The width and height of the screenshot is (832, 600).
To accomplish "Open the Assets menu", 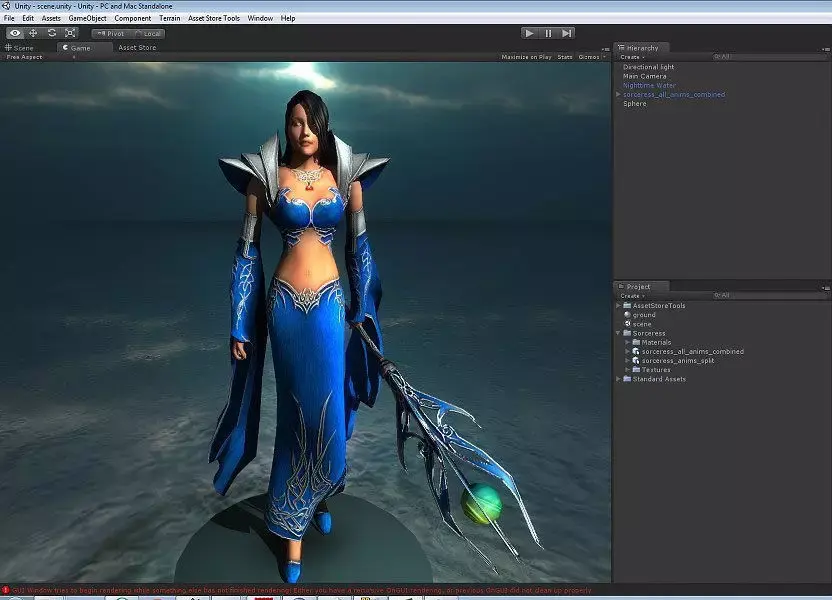I will 51,18.
